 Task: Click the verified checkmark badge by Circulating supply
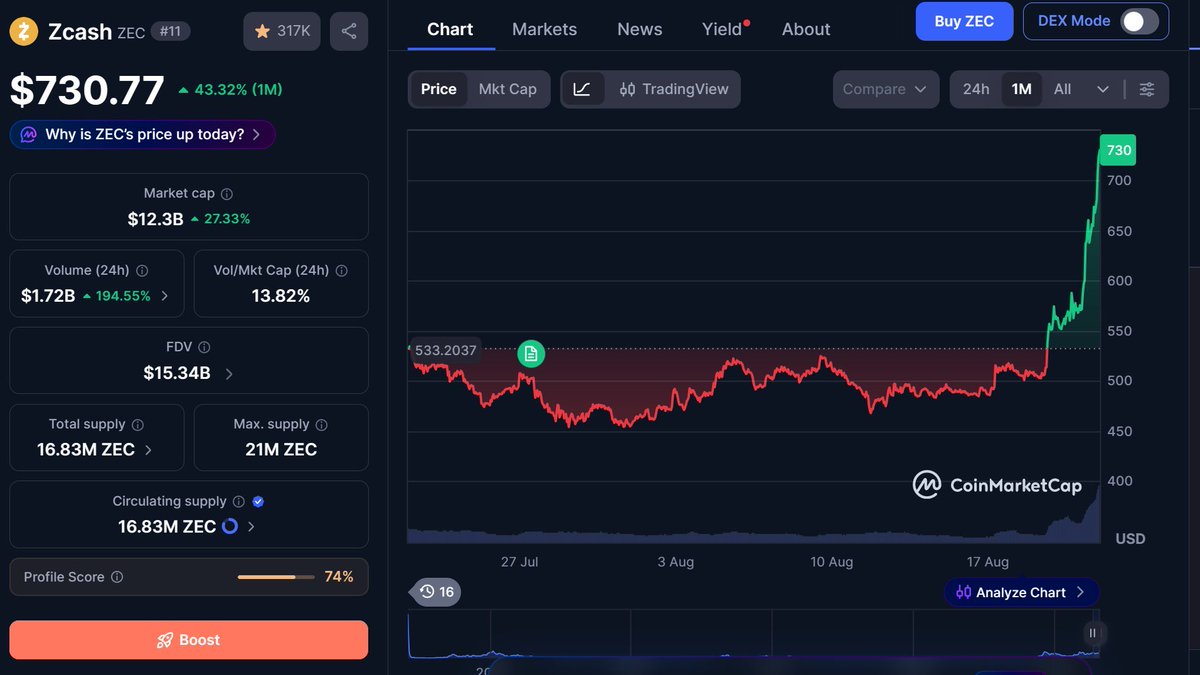click(258, 502)
